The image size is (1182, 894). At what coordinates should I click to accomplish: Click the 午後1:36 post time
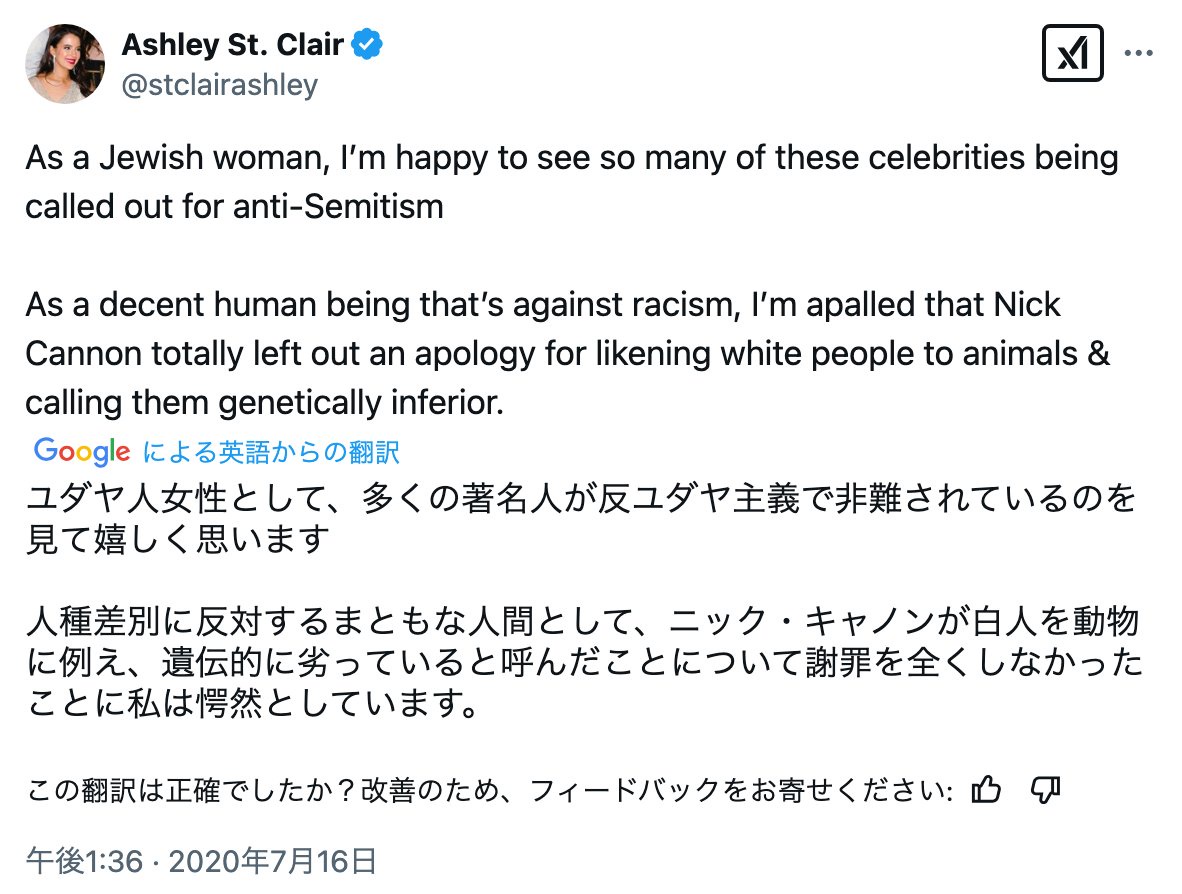85,860
